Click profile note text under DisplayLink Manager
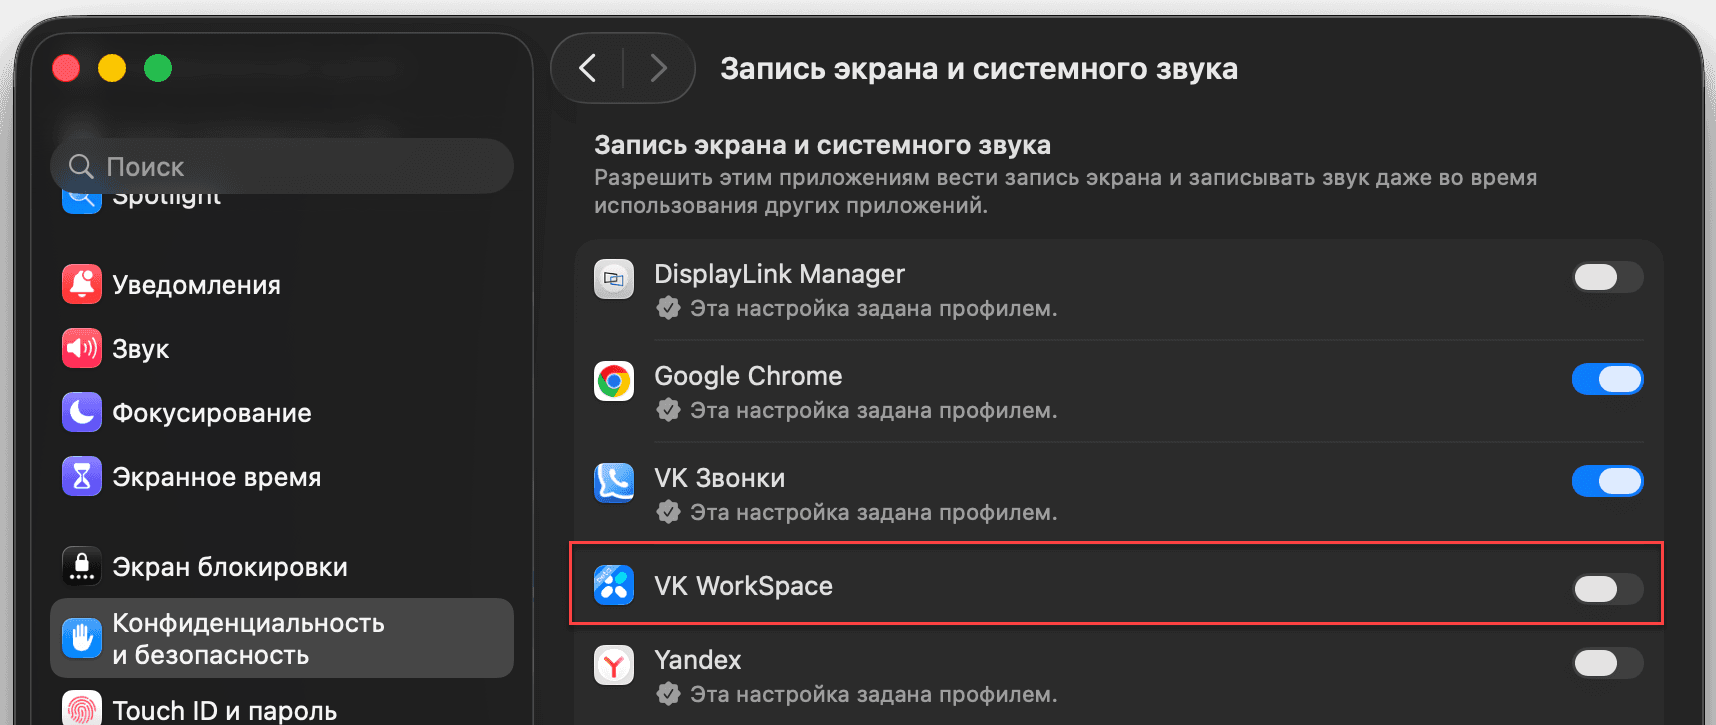 (x=873, y=309)
